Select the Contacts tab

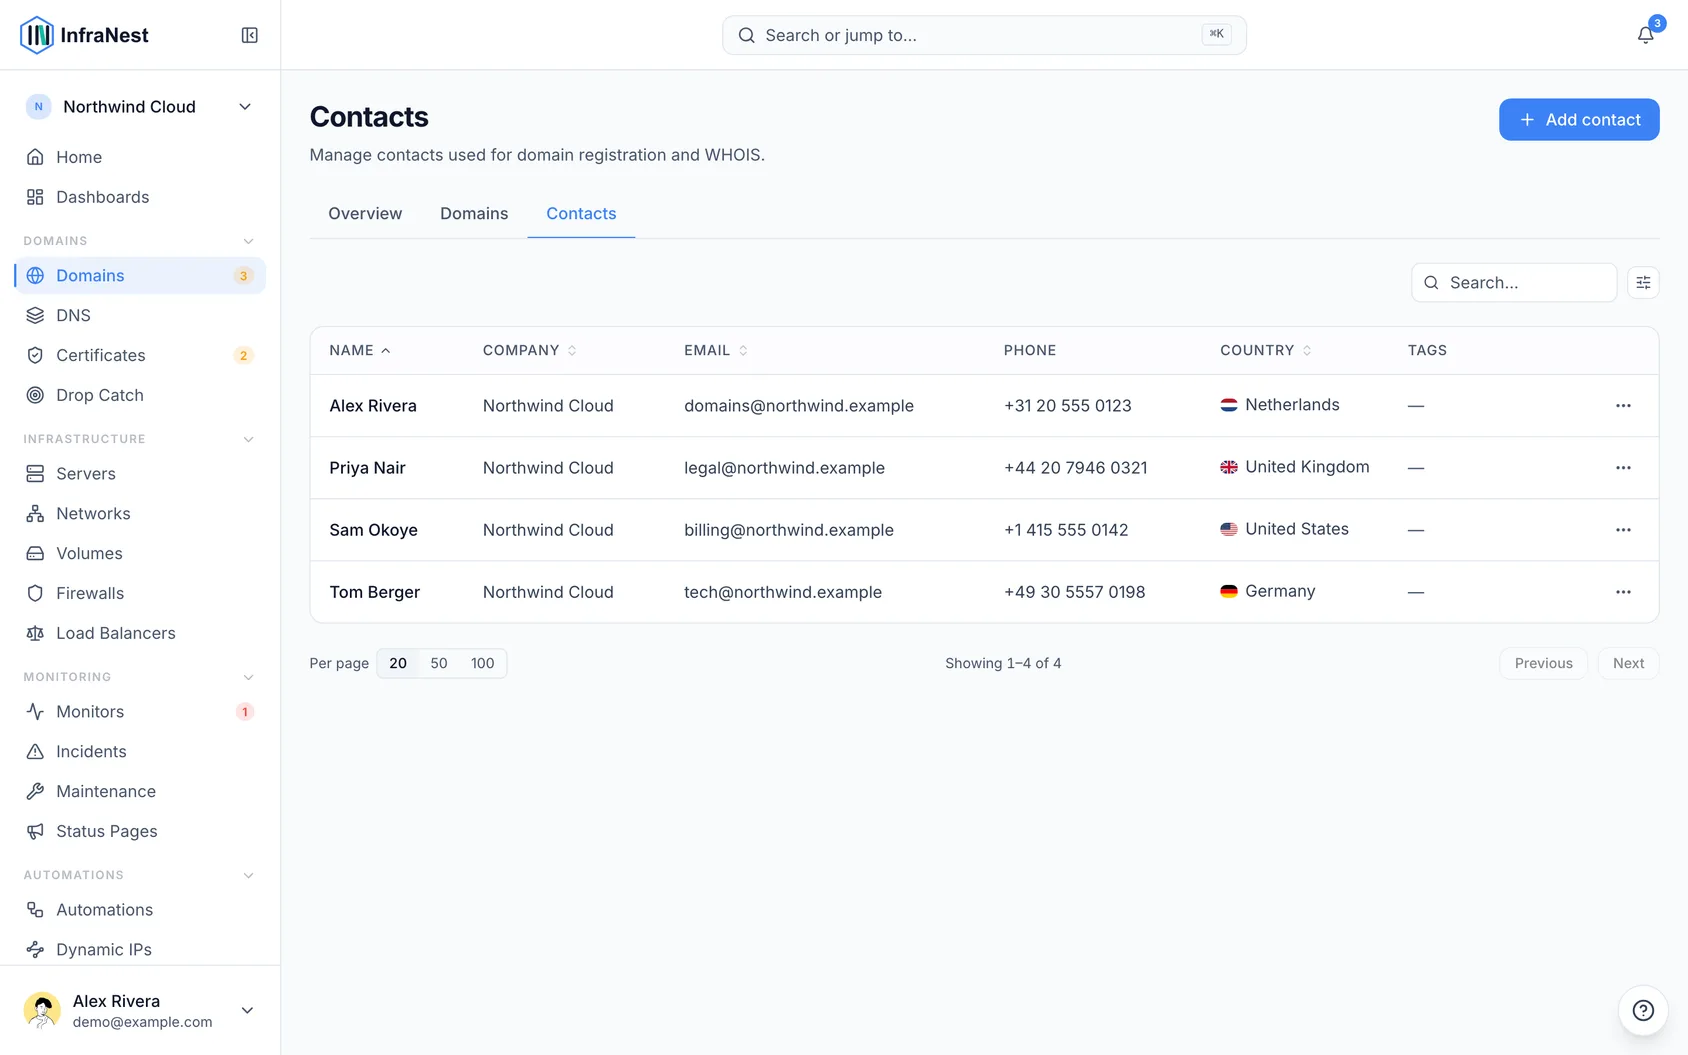(x=581, y=213)
